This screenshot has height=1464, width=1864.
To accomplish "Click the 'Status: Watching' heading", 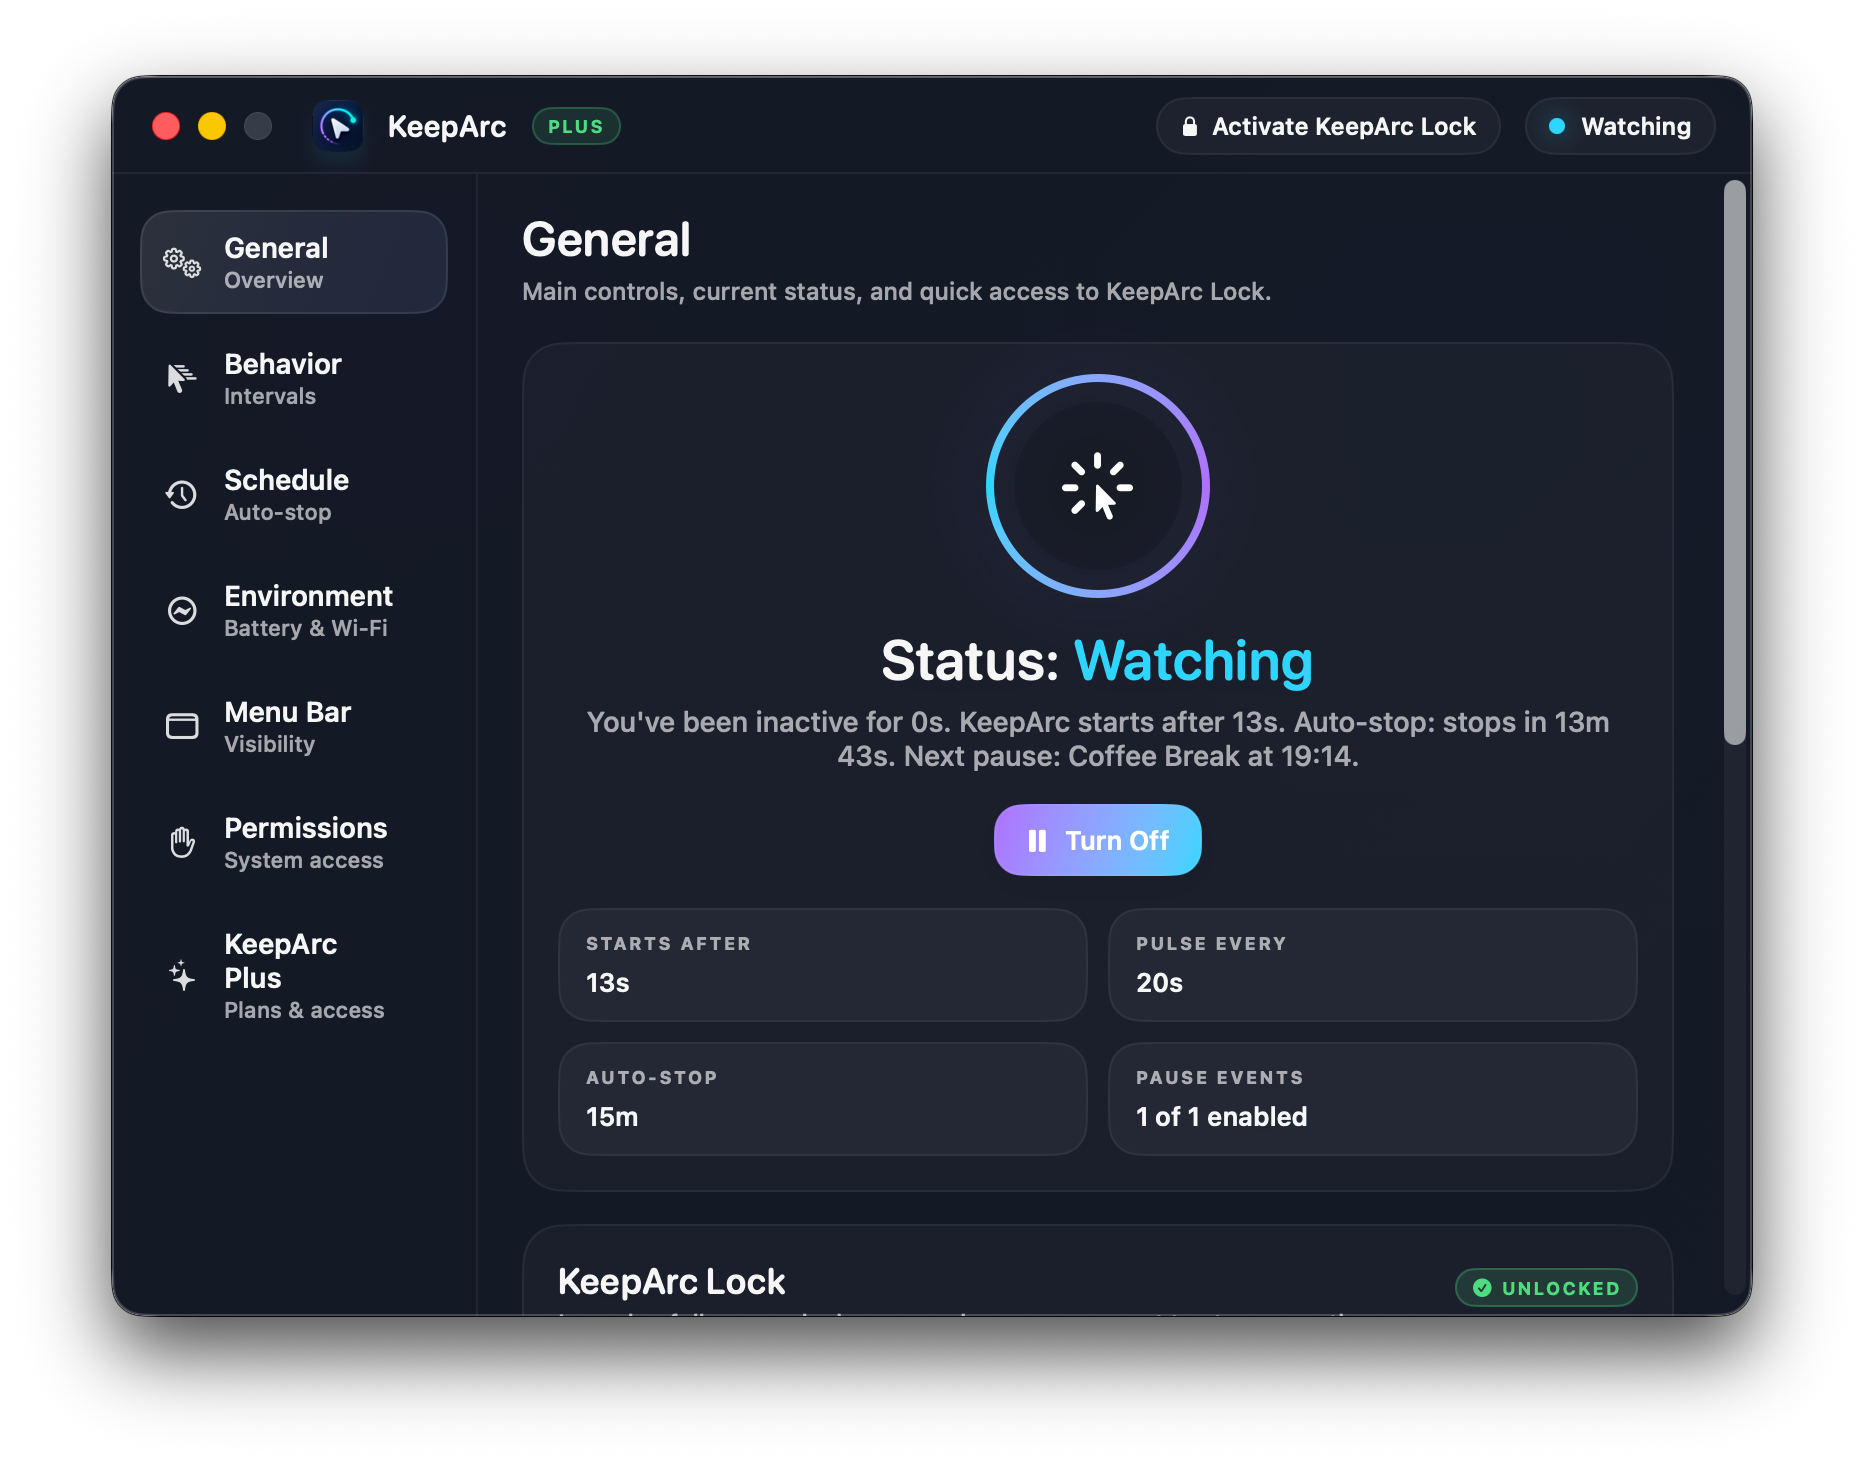I will click(1097, 661).
